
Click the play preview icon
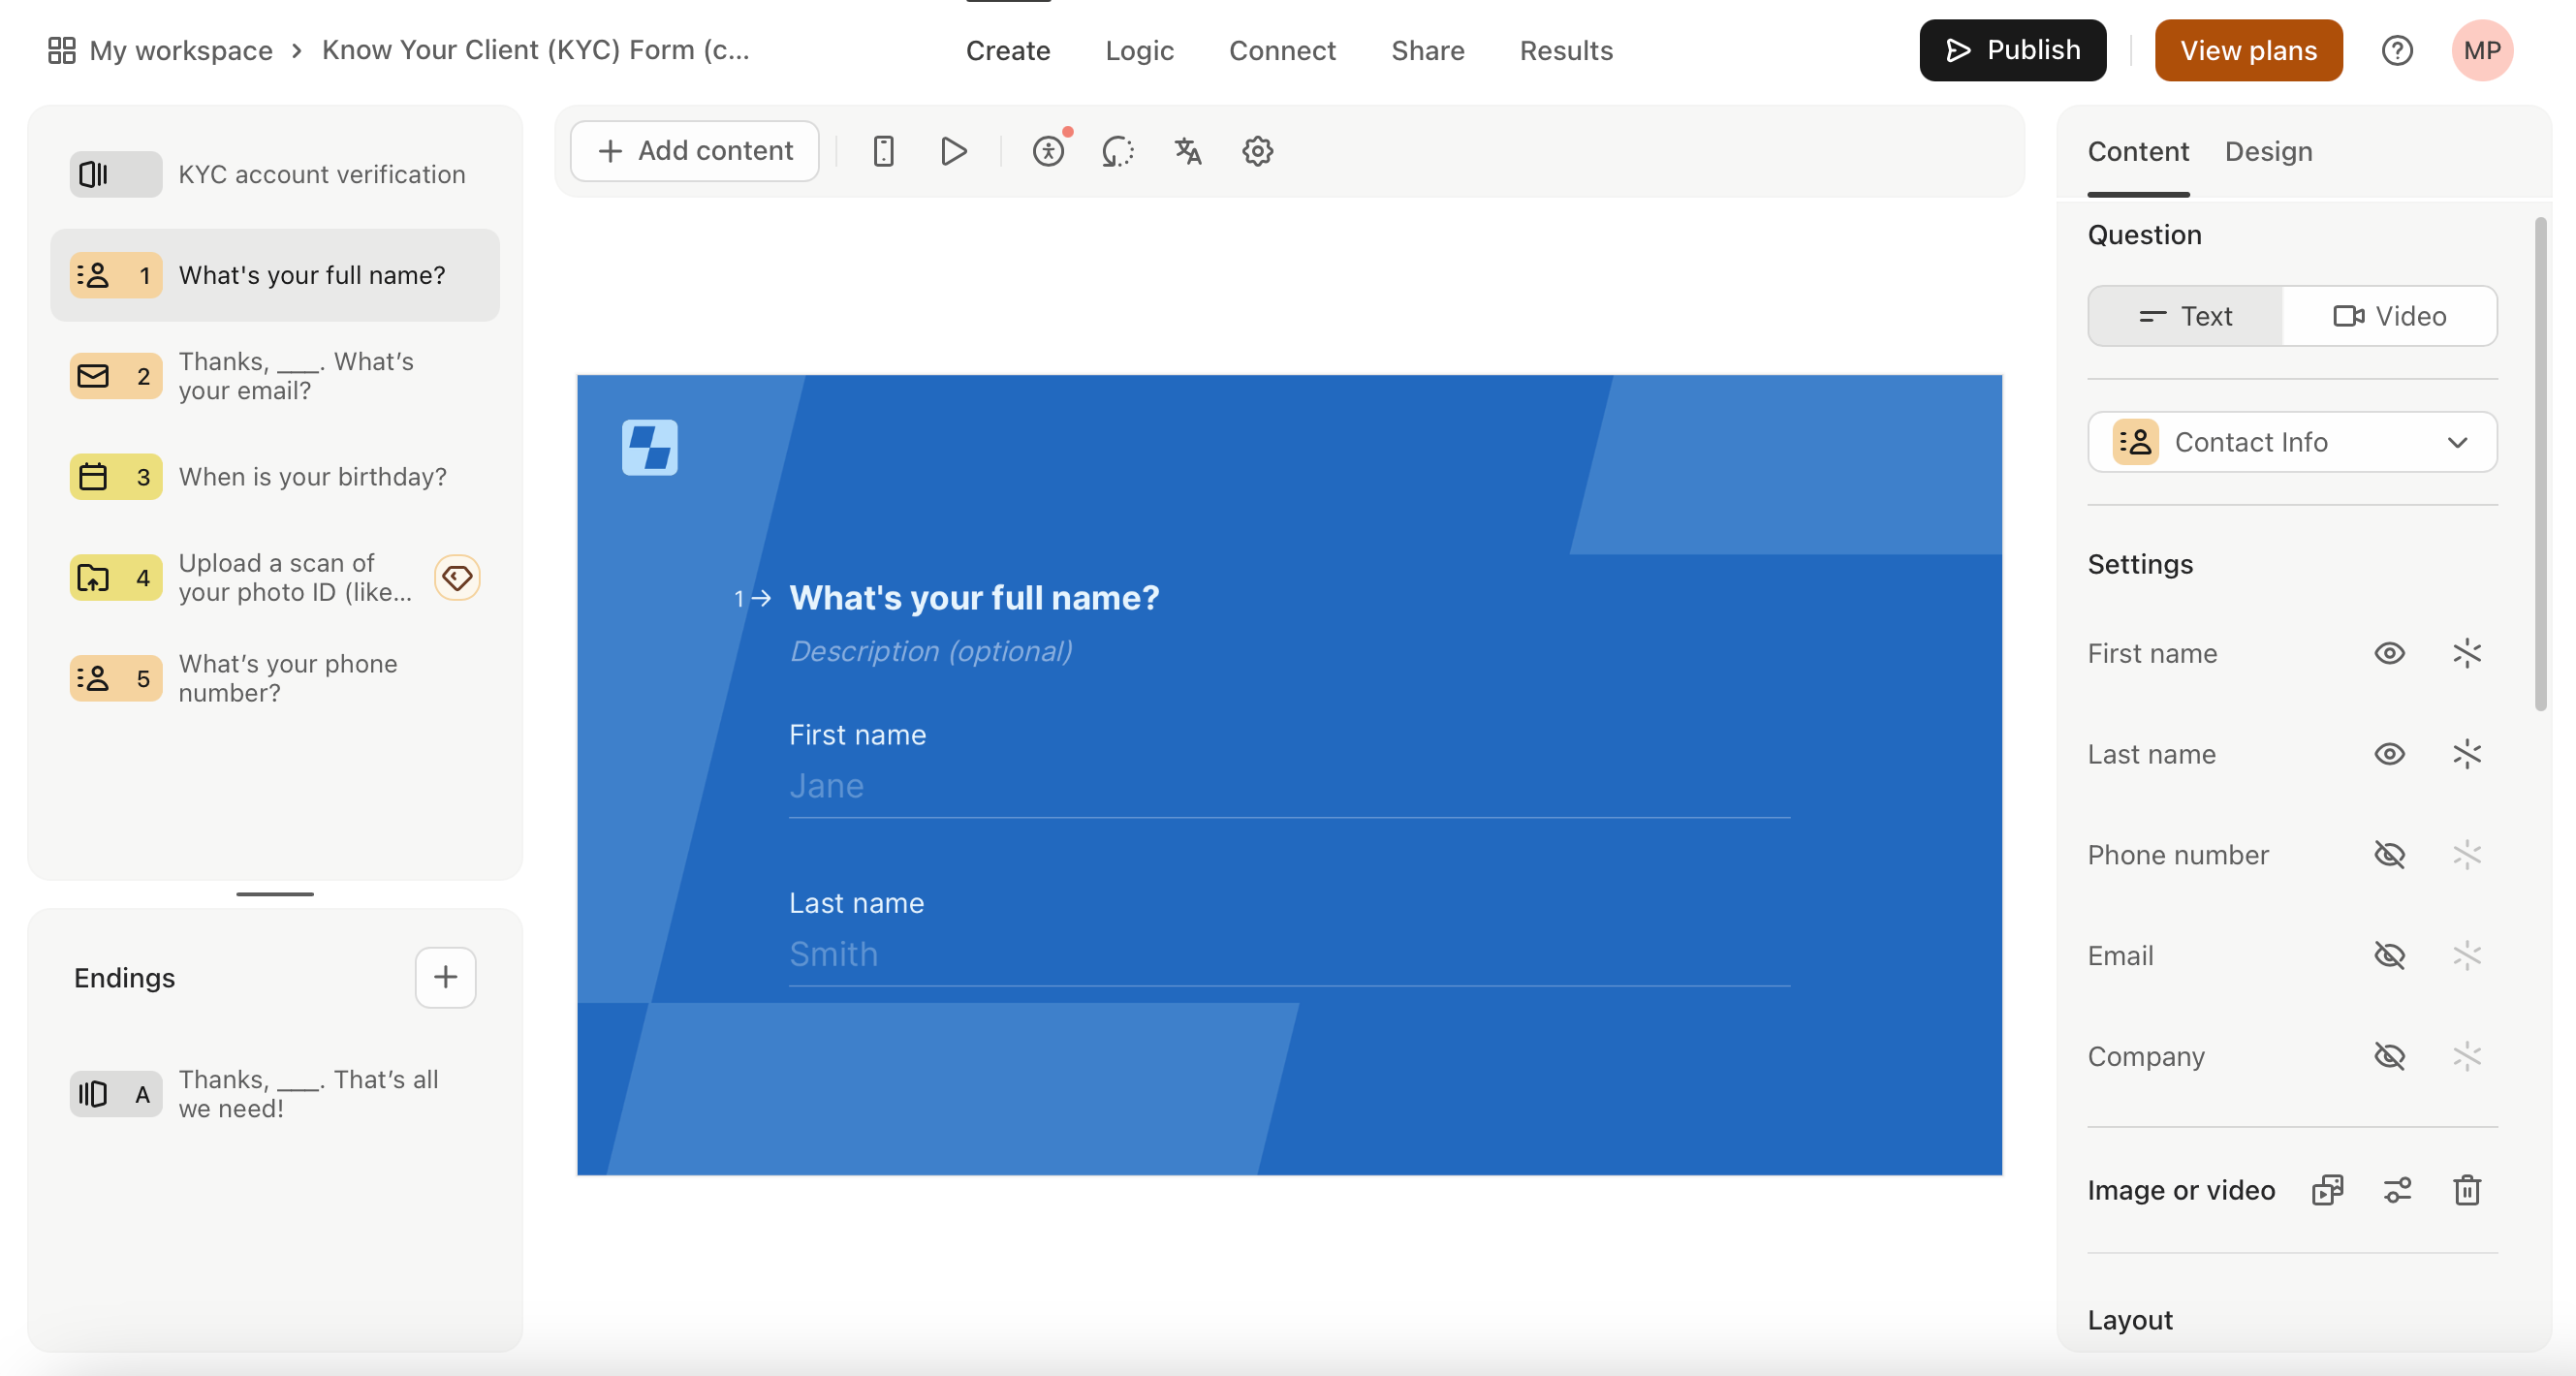[953, 151]
